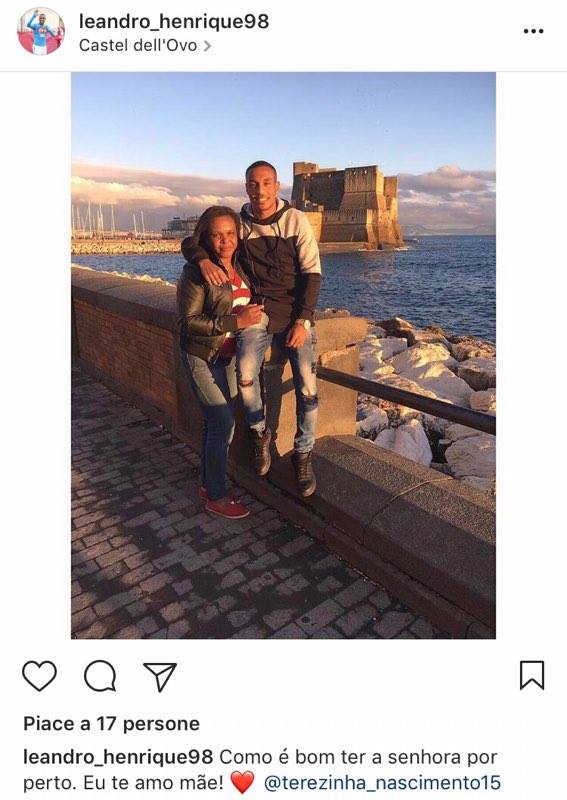Open the @terezinha_nascimento15 mention
The width and height of the screenshot is (567, 800).
382,782
